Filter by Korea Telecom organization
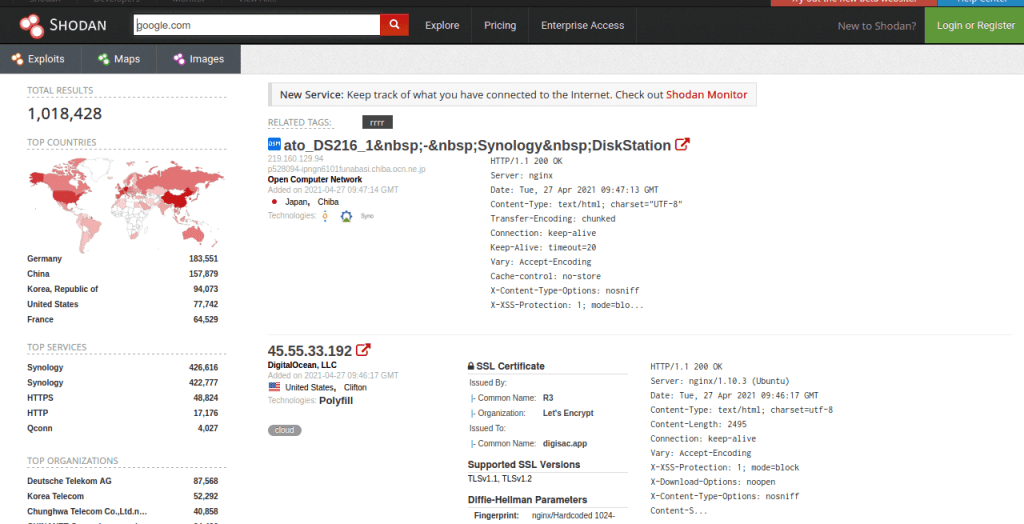The width and height of the screenshot is (1024, 524). pyautogui.click(x=56, y=496)
